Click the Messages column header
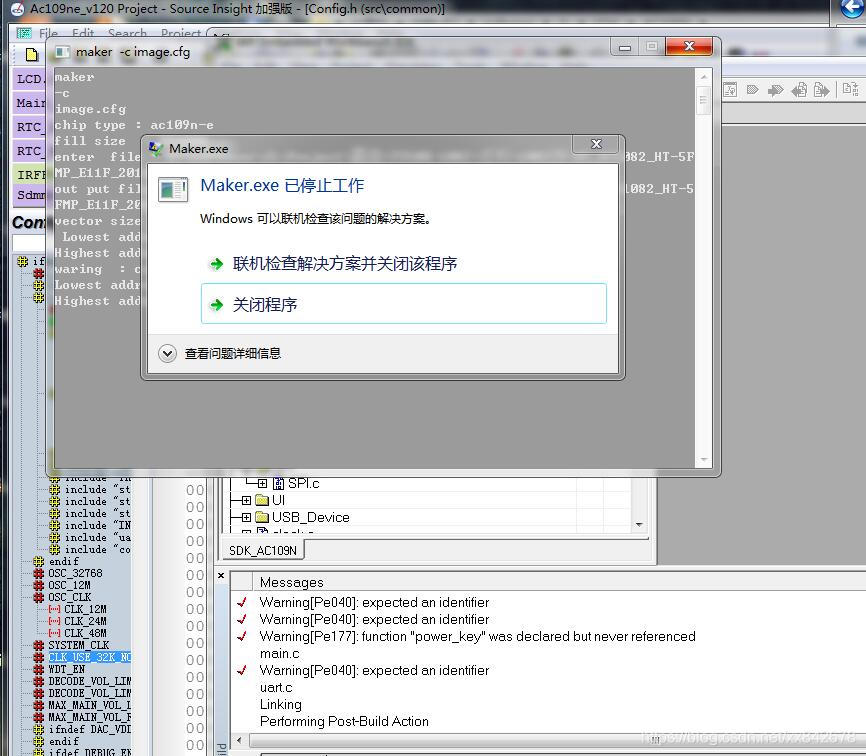The width and height of the screenshot is (866, 756). point(292,582)
